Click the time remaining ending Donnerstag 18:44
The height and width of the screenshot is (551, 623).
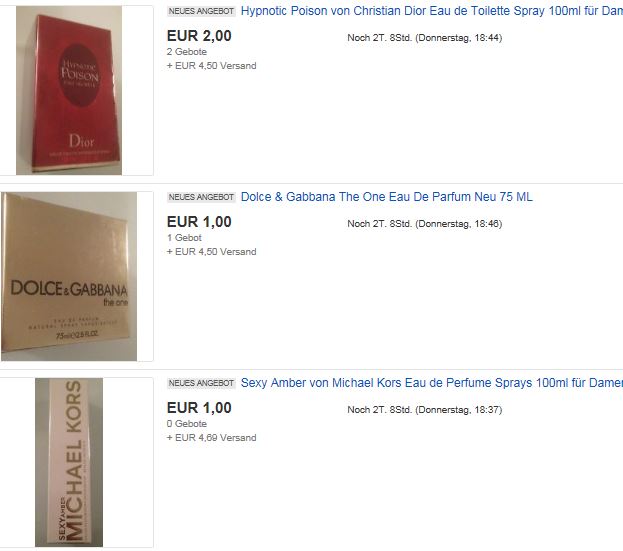click(425, 38)
